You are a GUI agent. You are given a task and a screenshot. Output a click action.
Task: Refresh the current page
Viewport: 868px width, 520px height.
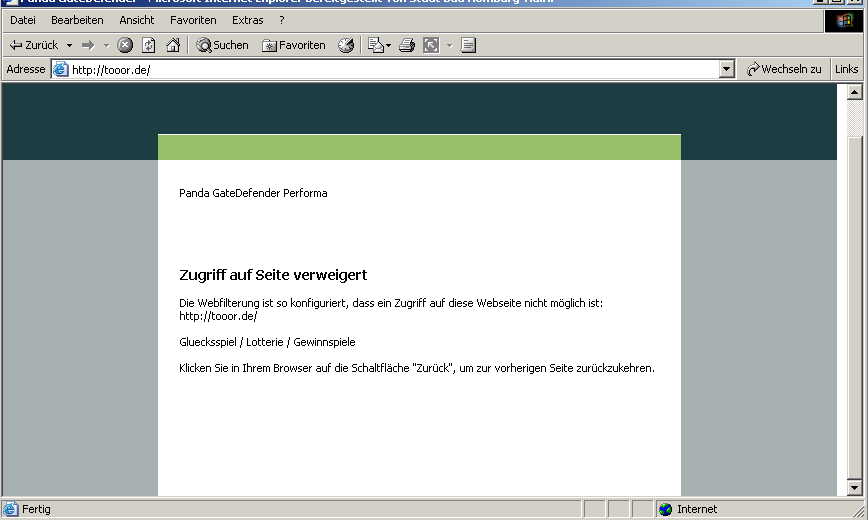coord(149,45)
